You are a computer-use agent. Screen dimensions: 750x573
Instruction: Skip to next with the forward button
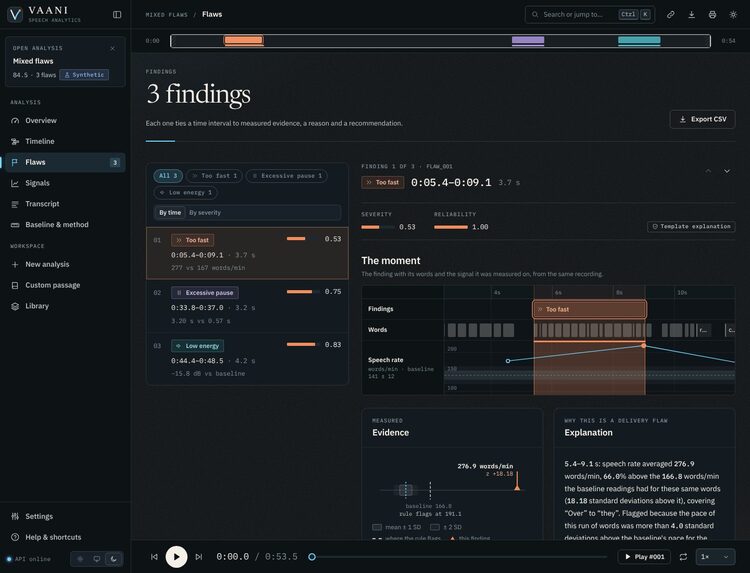(x=199, y=557)
